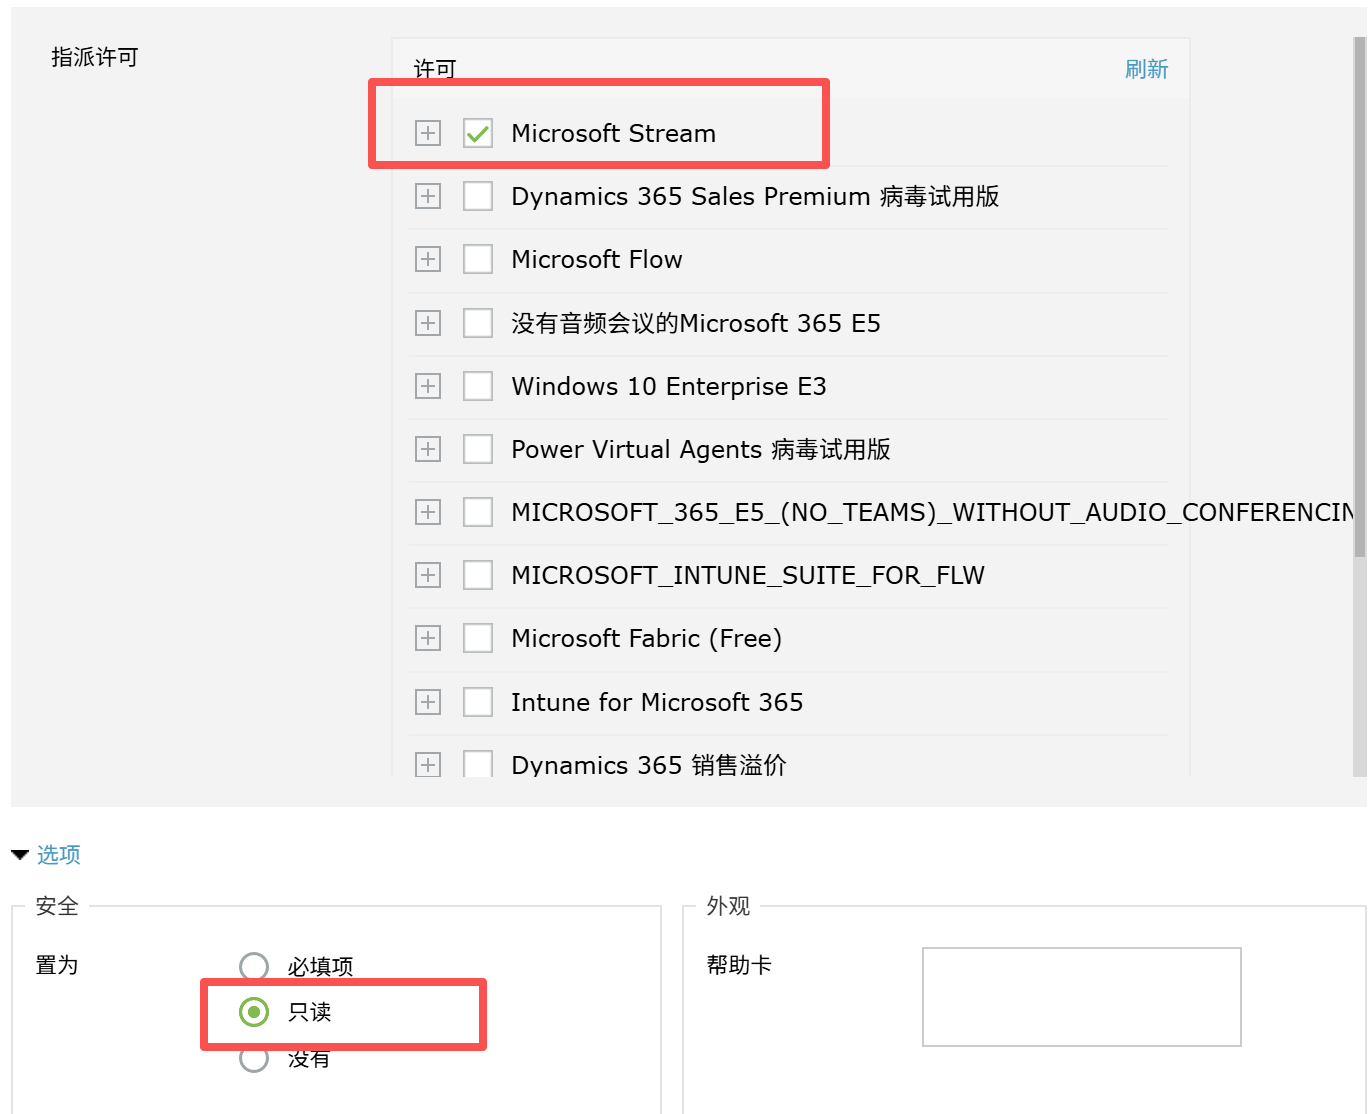Click the Intune for Microsoft 365 label
Screen dimensions: 1372x1114
click(x=657, y=702)
